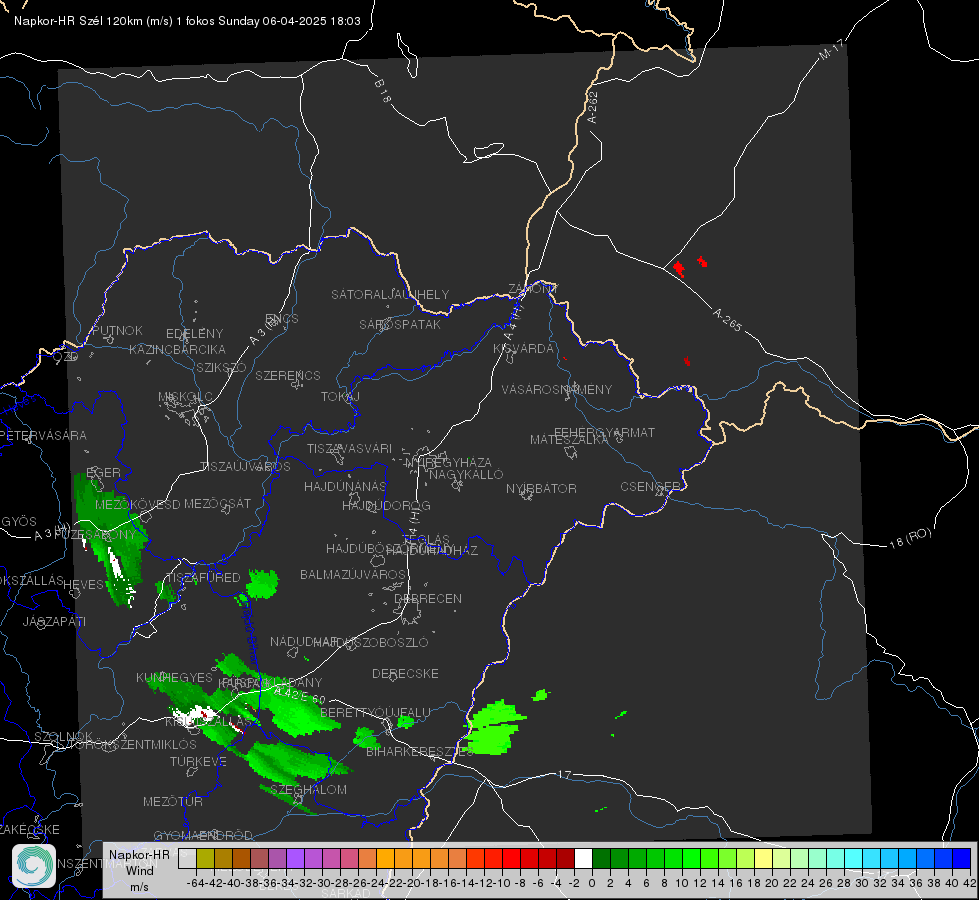
Task: Select the olive swatch at -64 m/s
Action: point(205,858)
